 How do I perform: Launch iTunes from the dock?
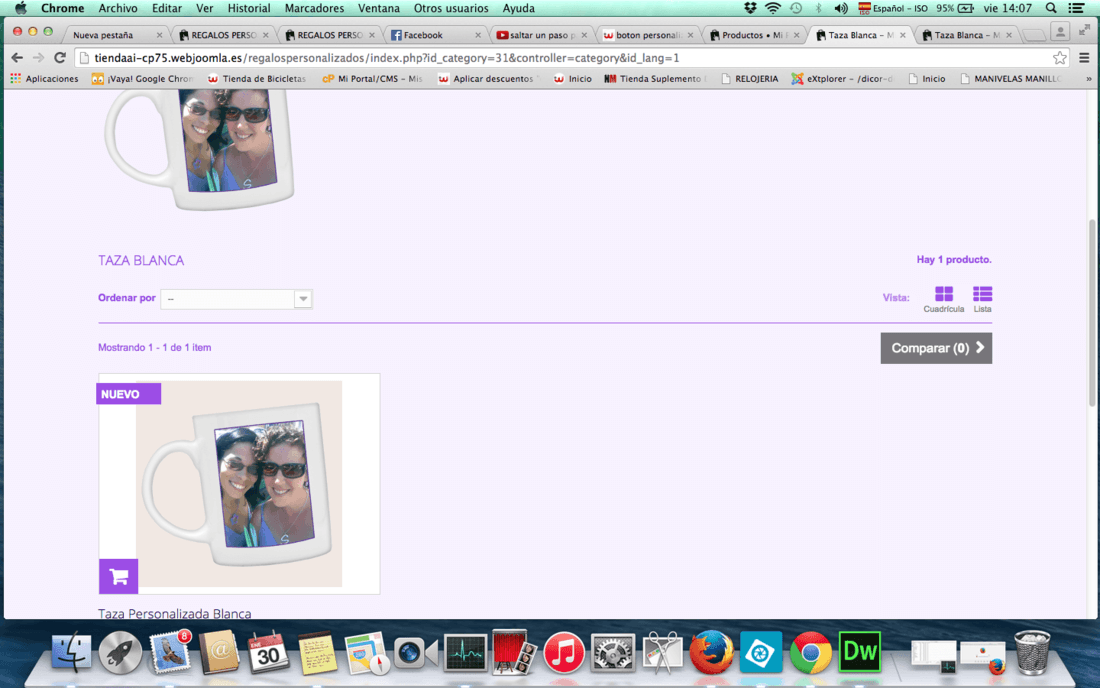563,653
